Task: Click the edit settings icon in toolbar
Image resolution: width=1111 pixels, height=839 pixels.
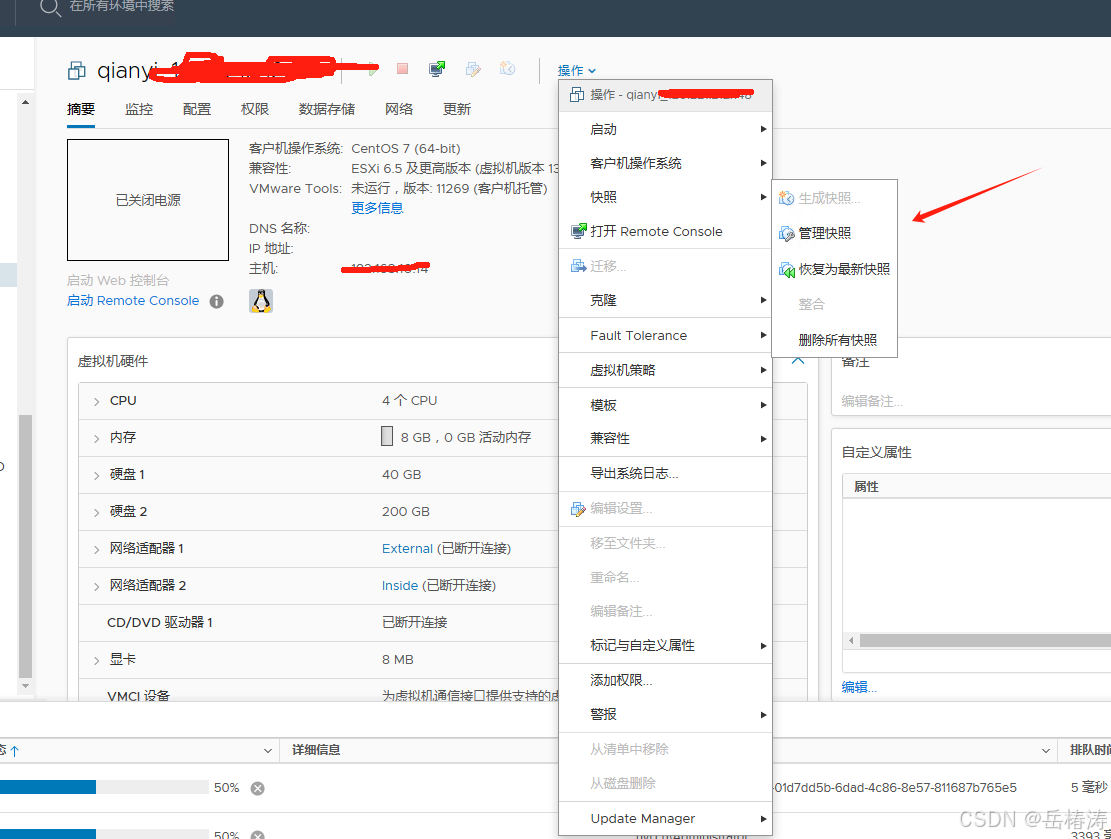Action: 473,69
